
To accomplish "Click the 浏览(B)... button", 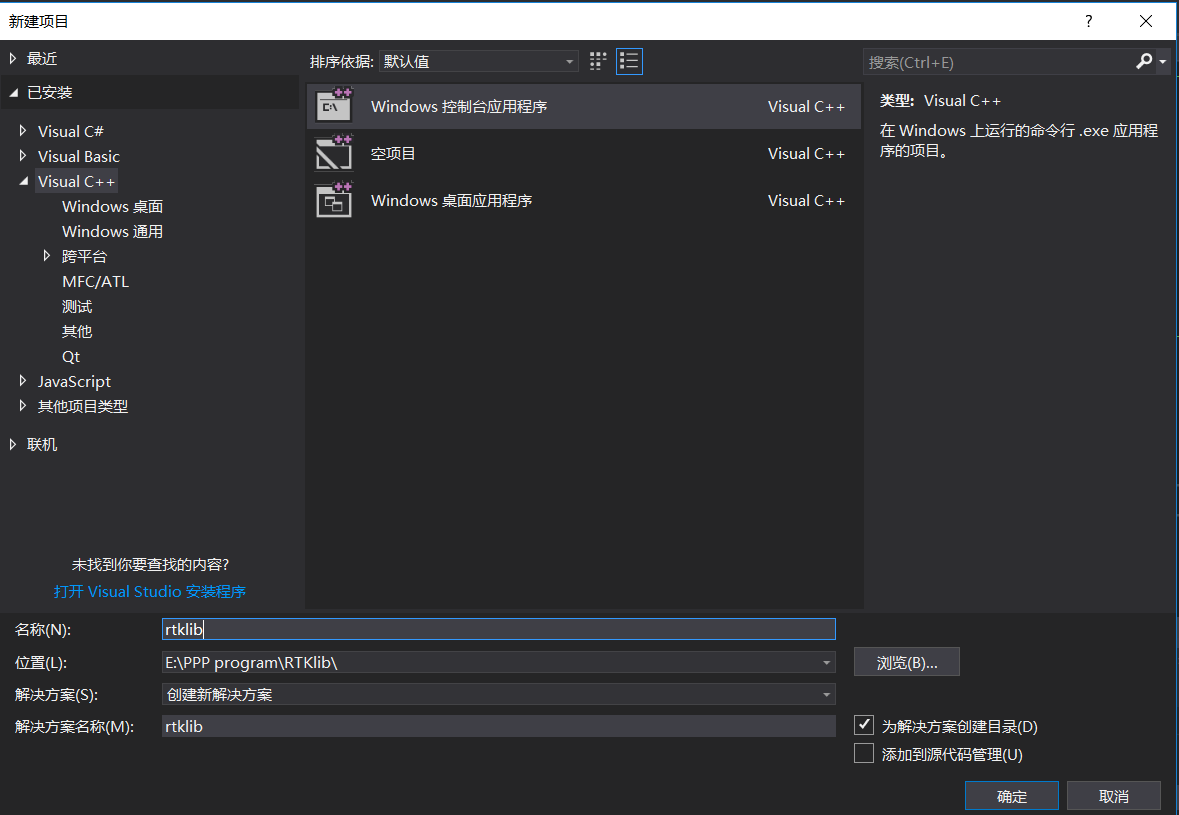I will (906, 661).
